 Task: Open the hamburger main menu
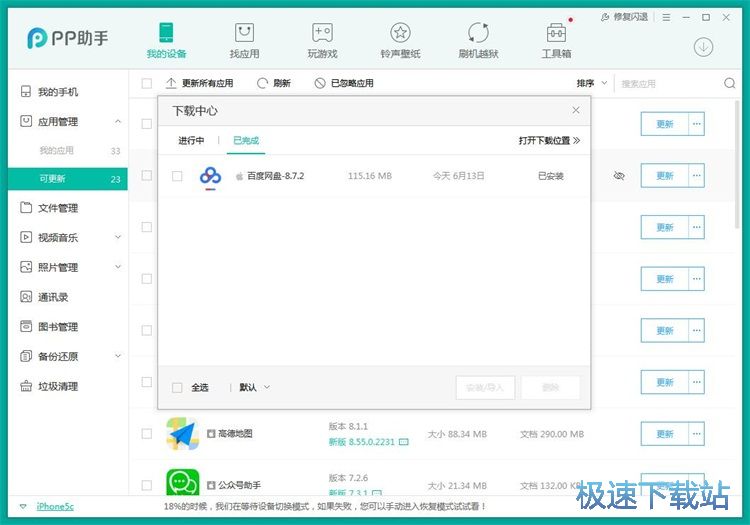pos(666,17)
